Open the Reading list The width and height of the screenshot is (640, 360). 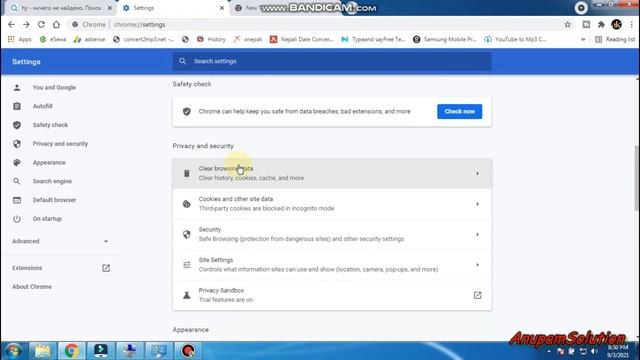click(x=615, y=39)
